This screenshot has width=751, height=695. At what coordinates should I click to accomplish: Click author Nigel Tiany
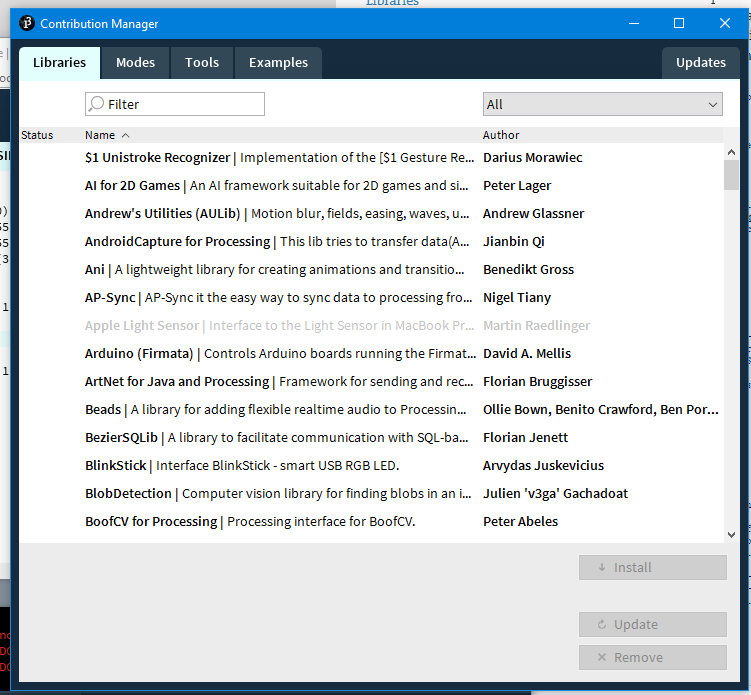pos(517,298)
